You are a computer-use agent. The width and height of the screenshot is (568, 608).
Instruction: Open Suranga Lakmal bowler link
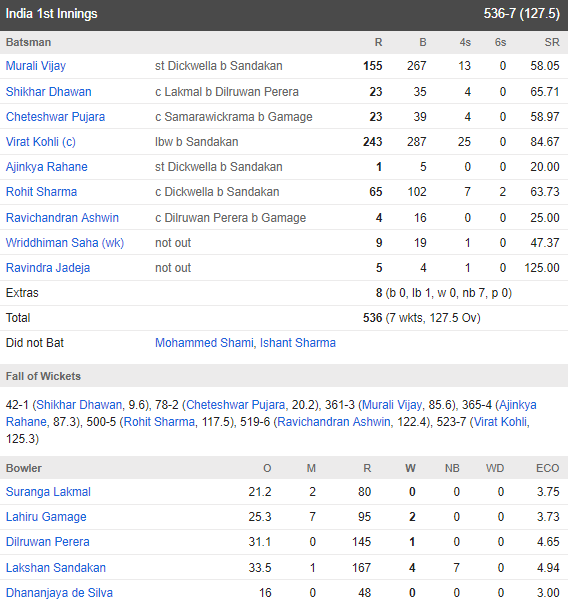coord(48,492)
